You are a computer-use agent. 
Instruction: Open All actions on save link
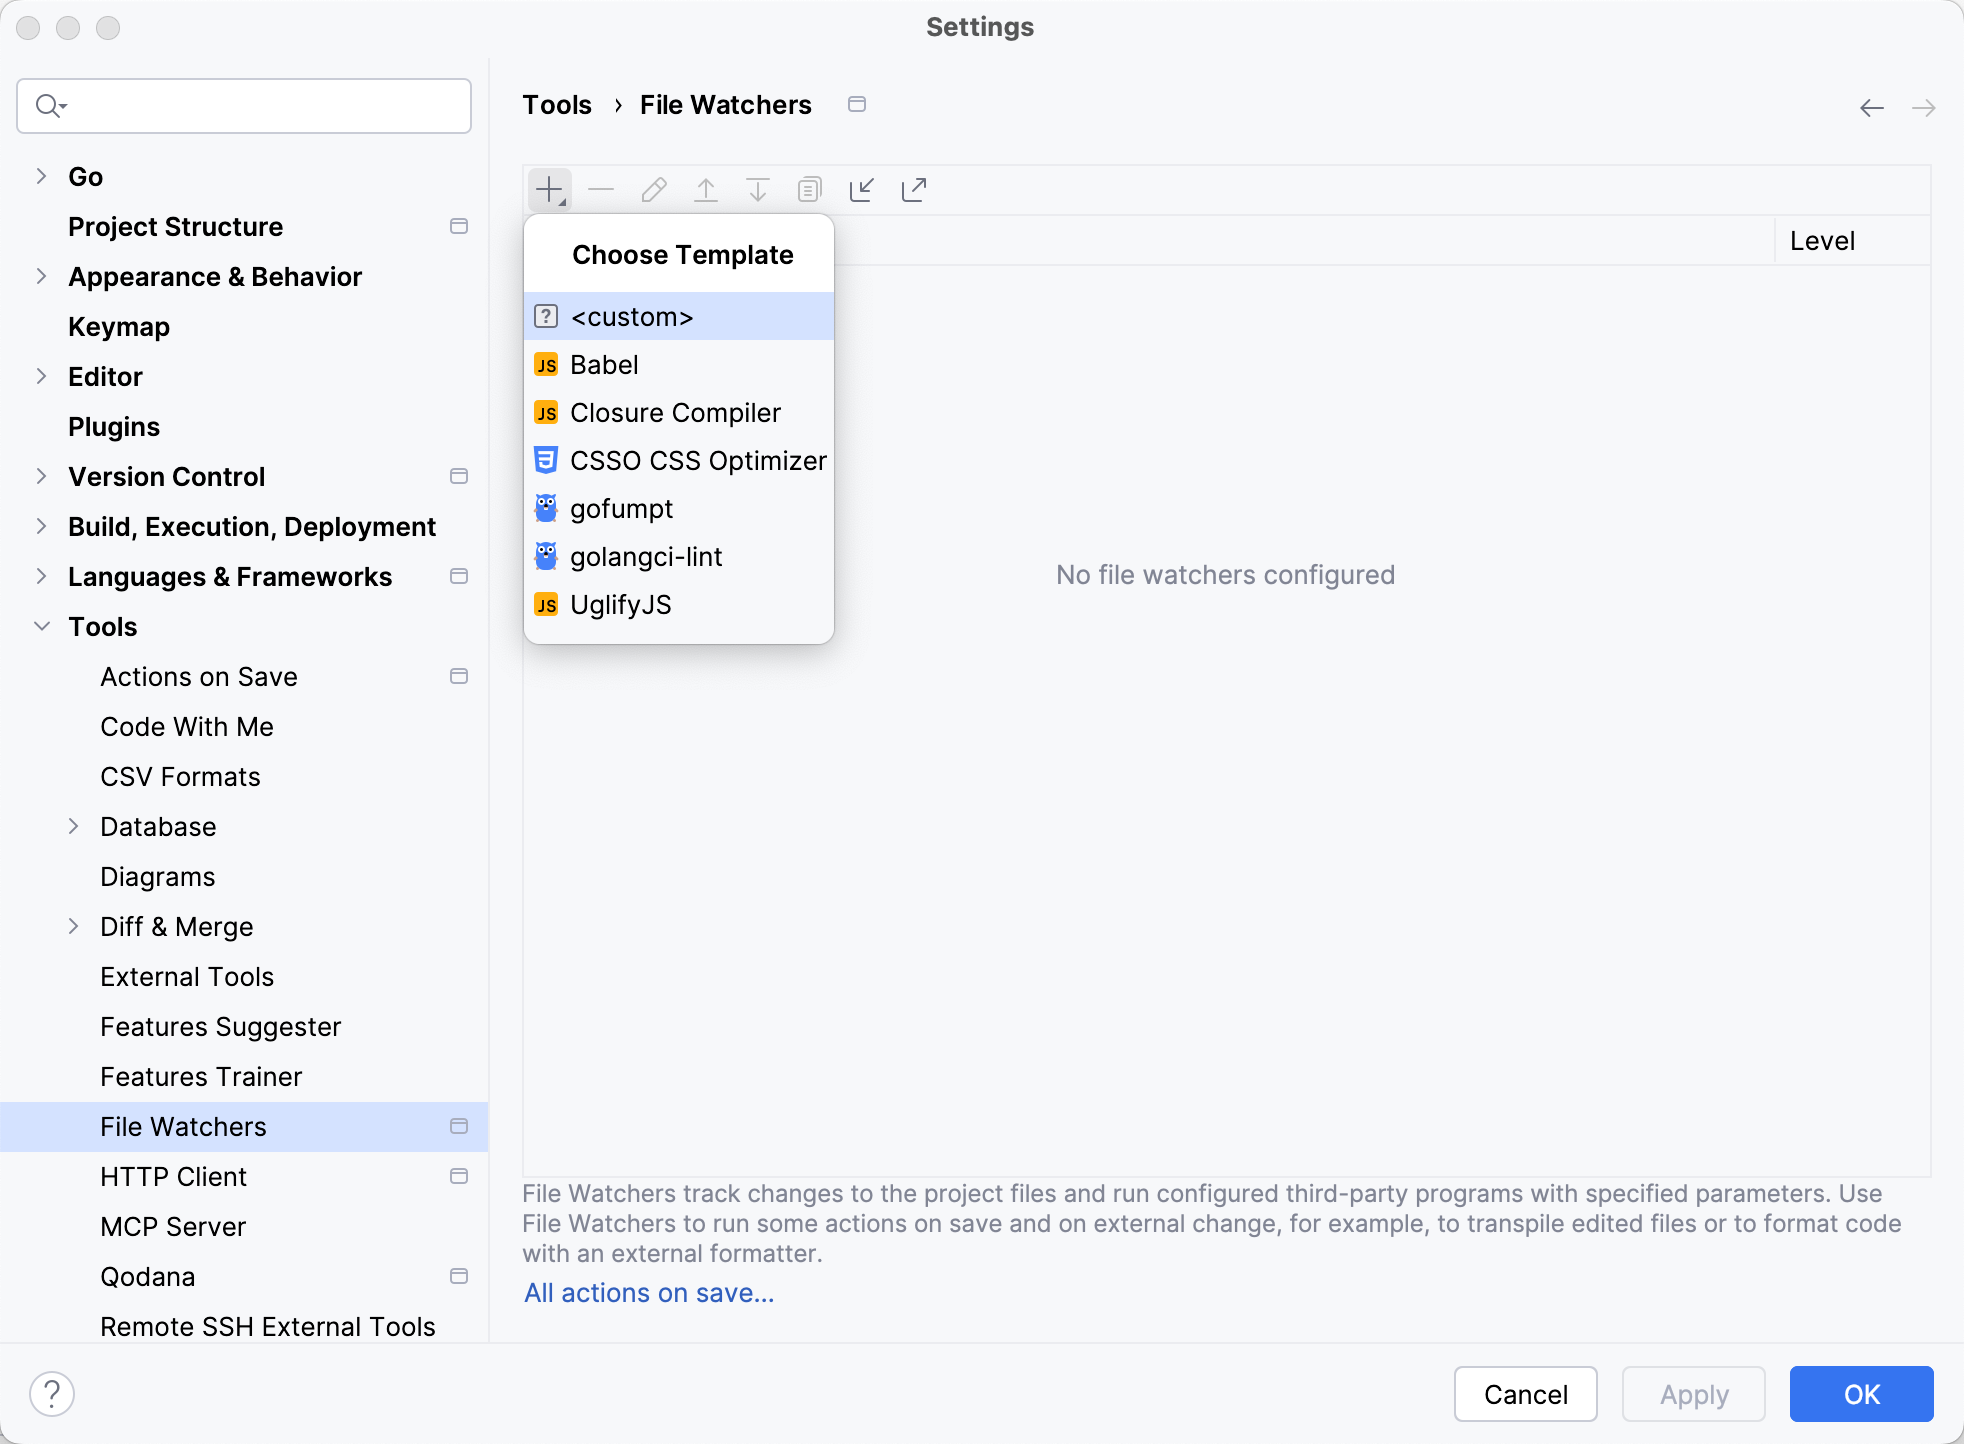click(x=648, y=1292)
